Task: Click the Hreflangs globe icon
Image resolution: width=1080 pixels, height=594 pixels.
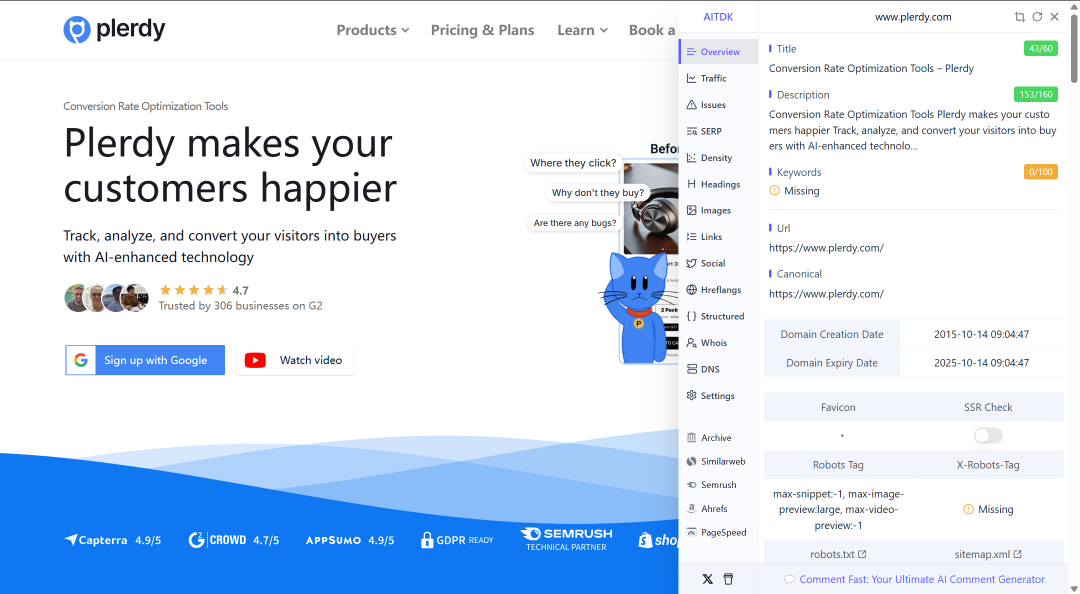Action: [692, 289]
